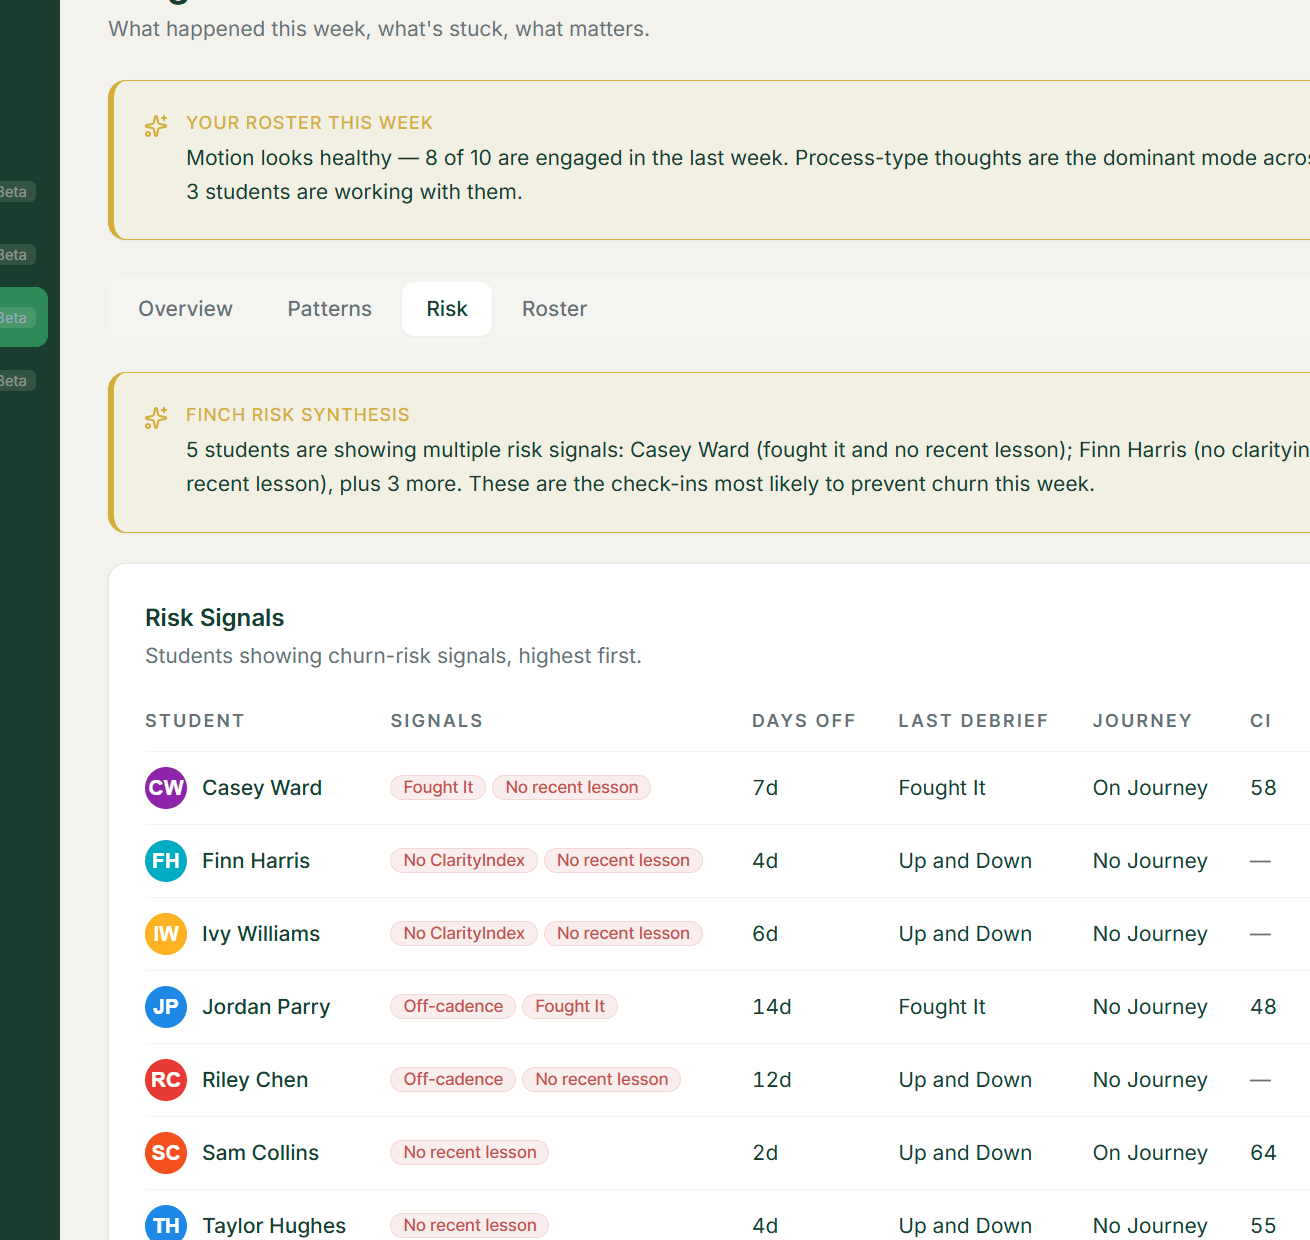Open student Finn Harris
This screenshot has height=1240, width=1310.
point(256,861)
